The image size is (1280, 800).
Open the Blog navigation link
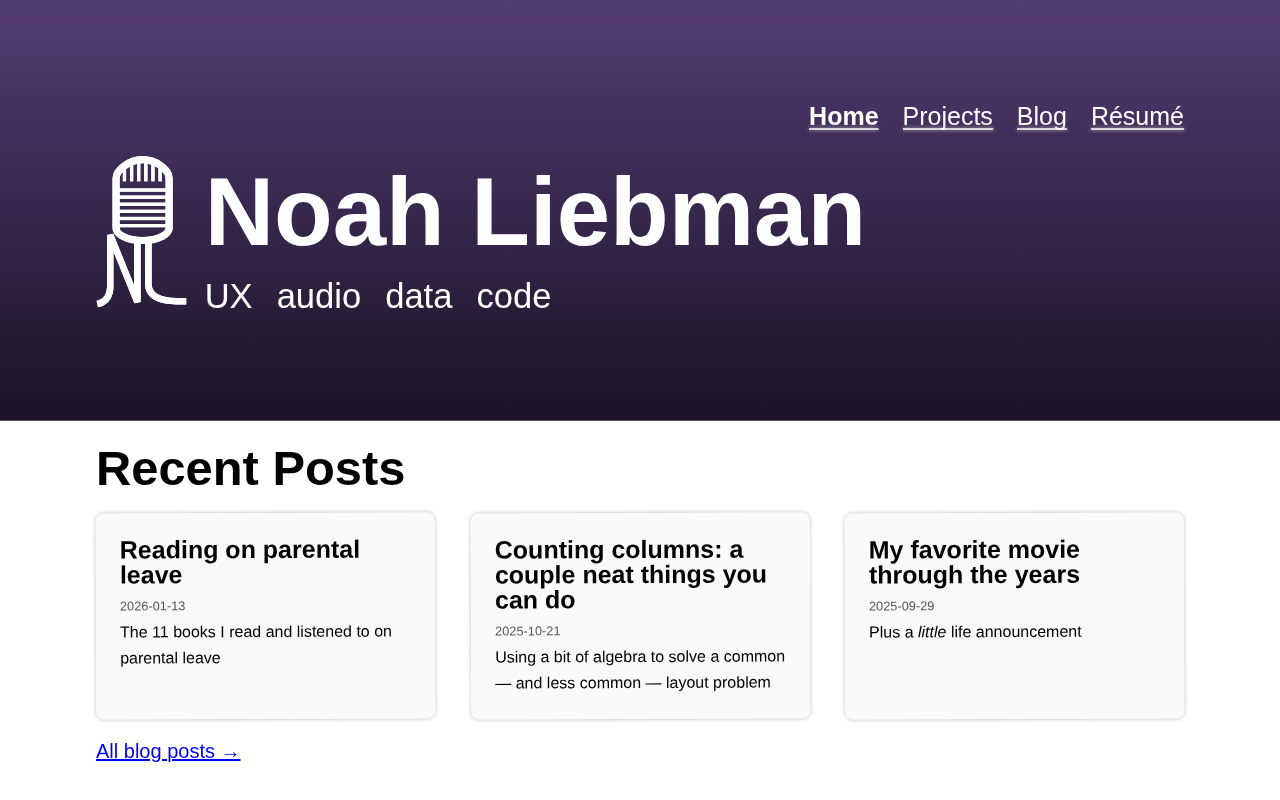click(1042, 116)
